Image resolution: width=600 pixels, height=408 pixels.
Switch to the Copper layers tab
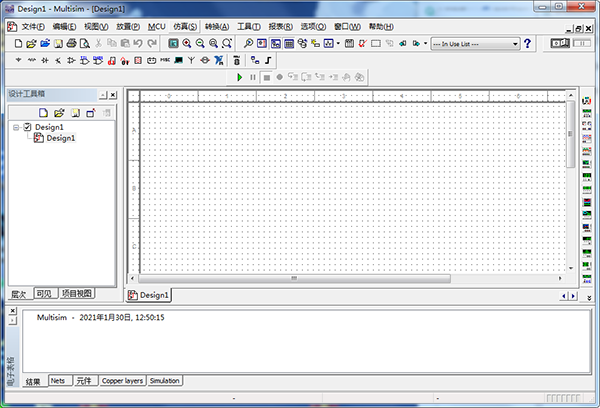point(122,381)
